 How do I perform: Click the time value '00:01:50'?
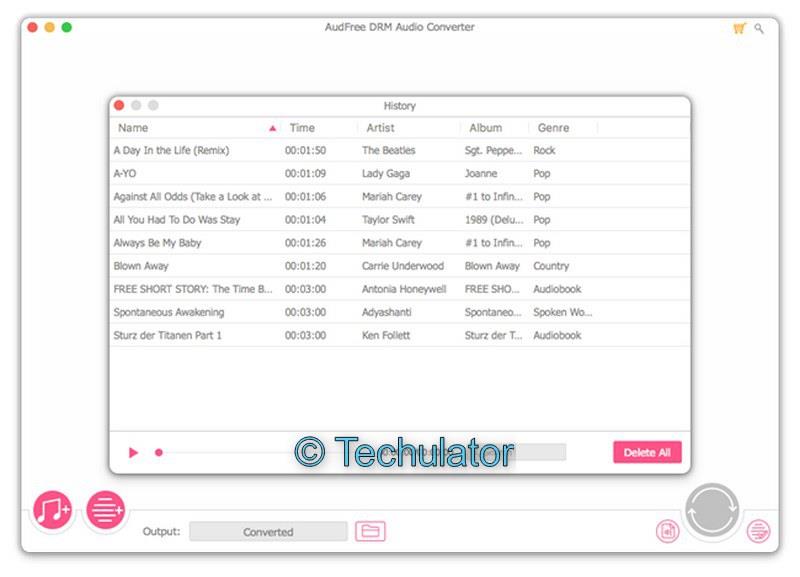(305, 150)
